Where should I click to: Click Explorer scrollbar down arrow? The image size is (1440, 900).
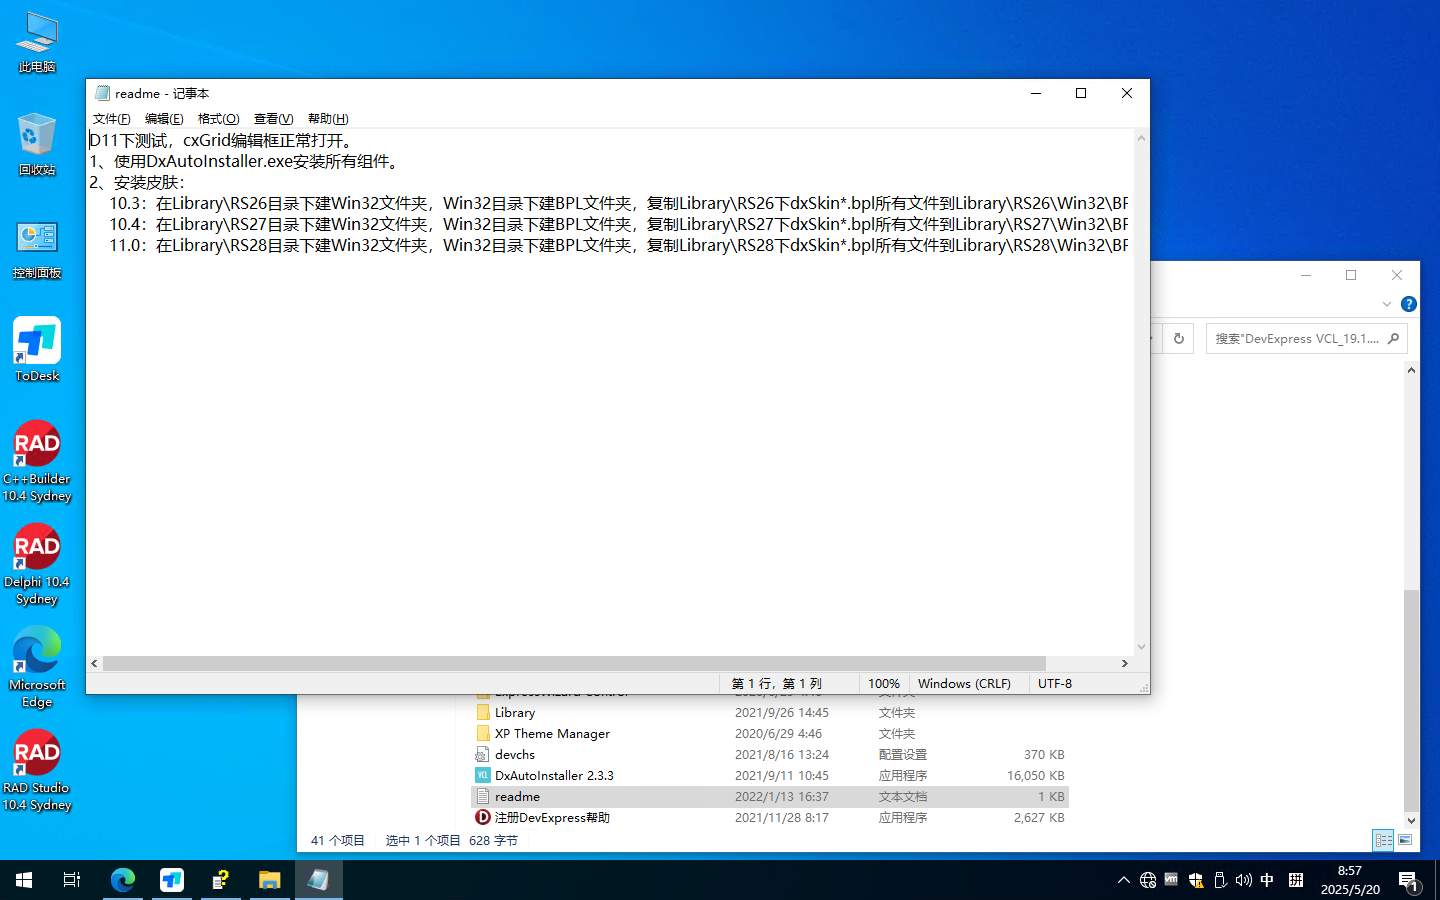point(1411,820)
